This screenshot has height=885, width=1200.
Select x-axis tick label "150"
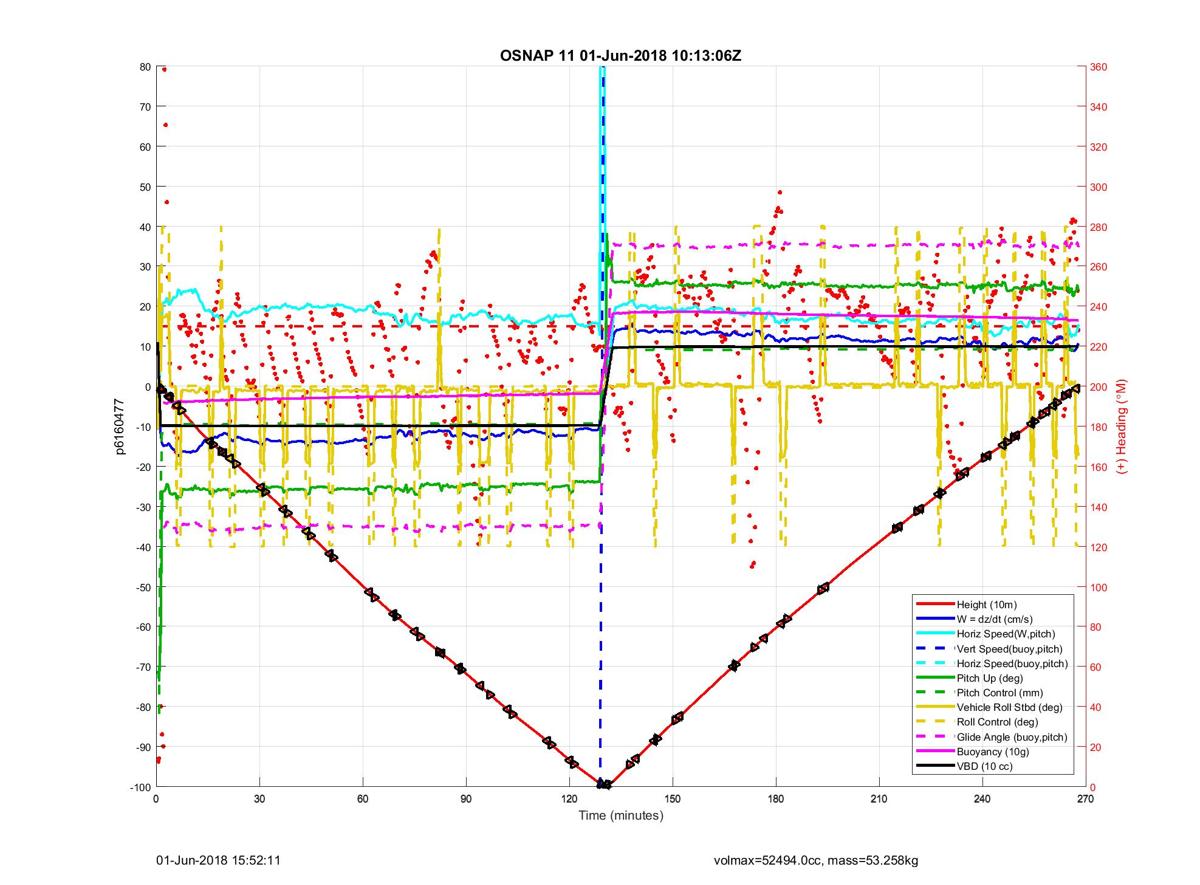point(673,798)
